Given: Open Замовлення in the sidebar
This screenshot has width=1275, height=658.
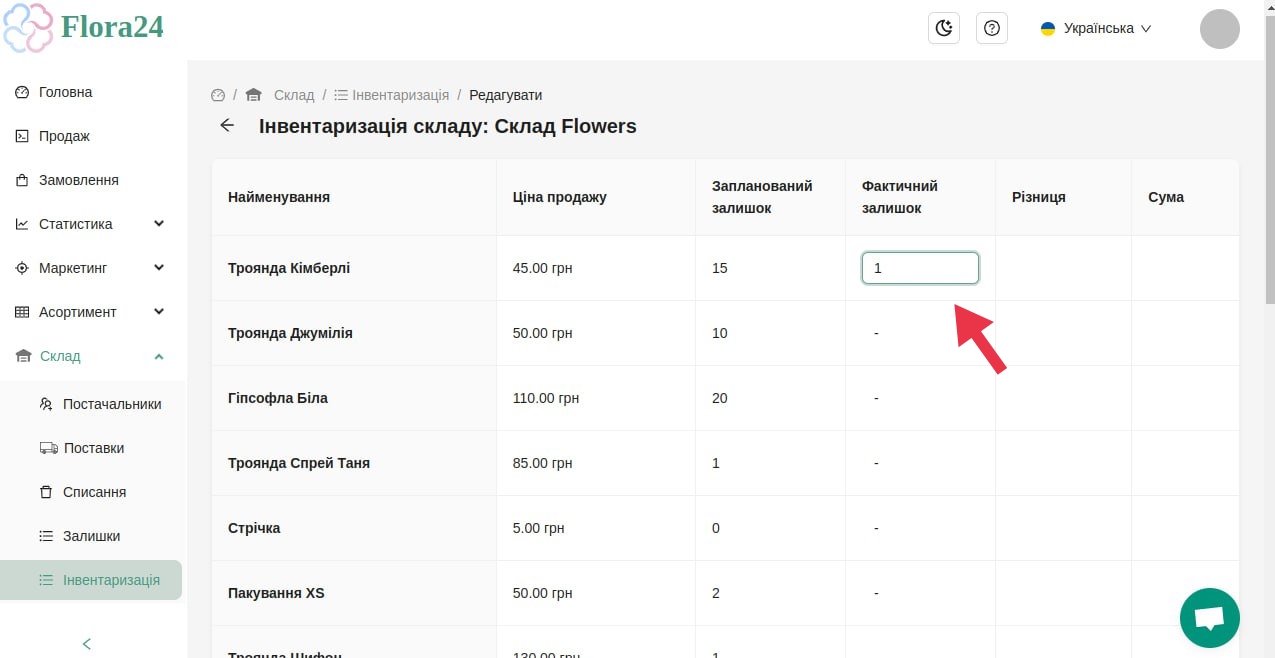Looking at the screenshot, I should point(93,180).
